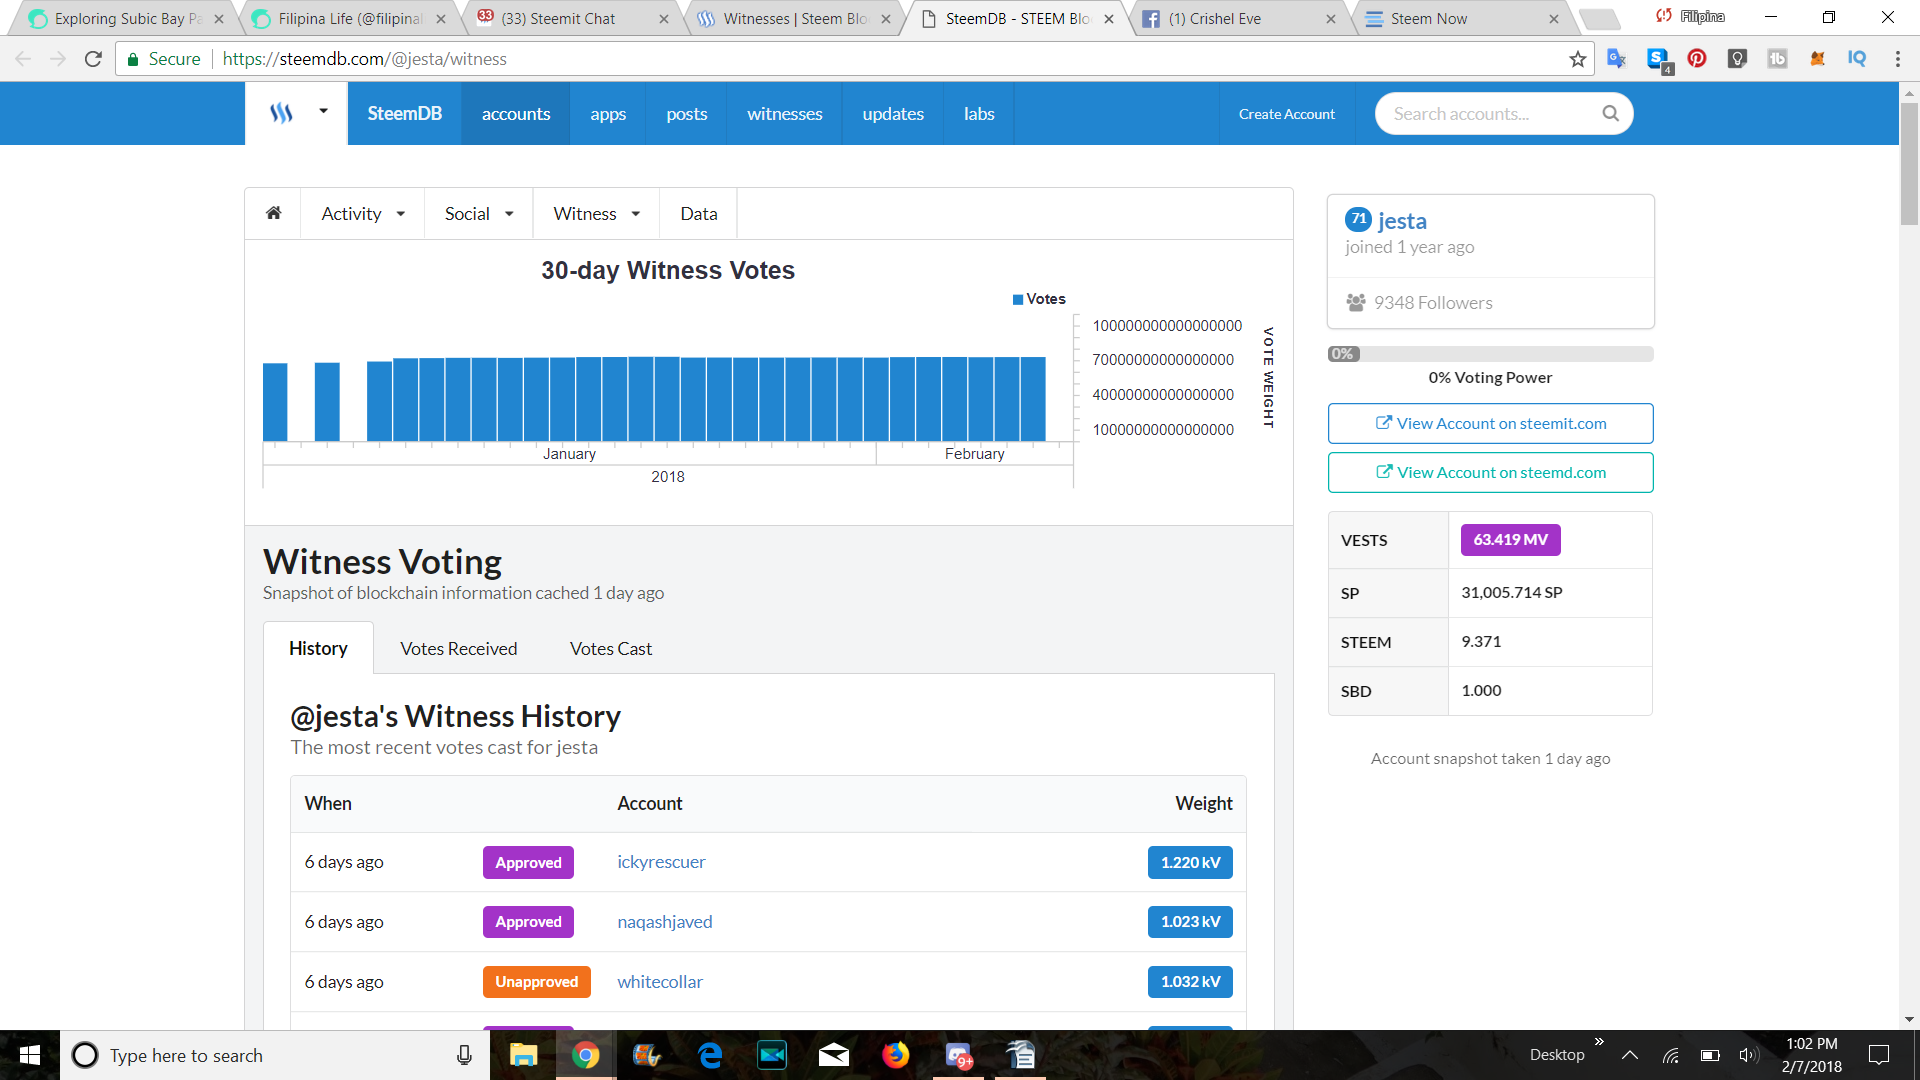Screen dimensions: 1920x1080
Task: Open Microsoft Edge from the taskbar
Action: [x=710, y=1055]
